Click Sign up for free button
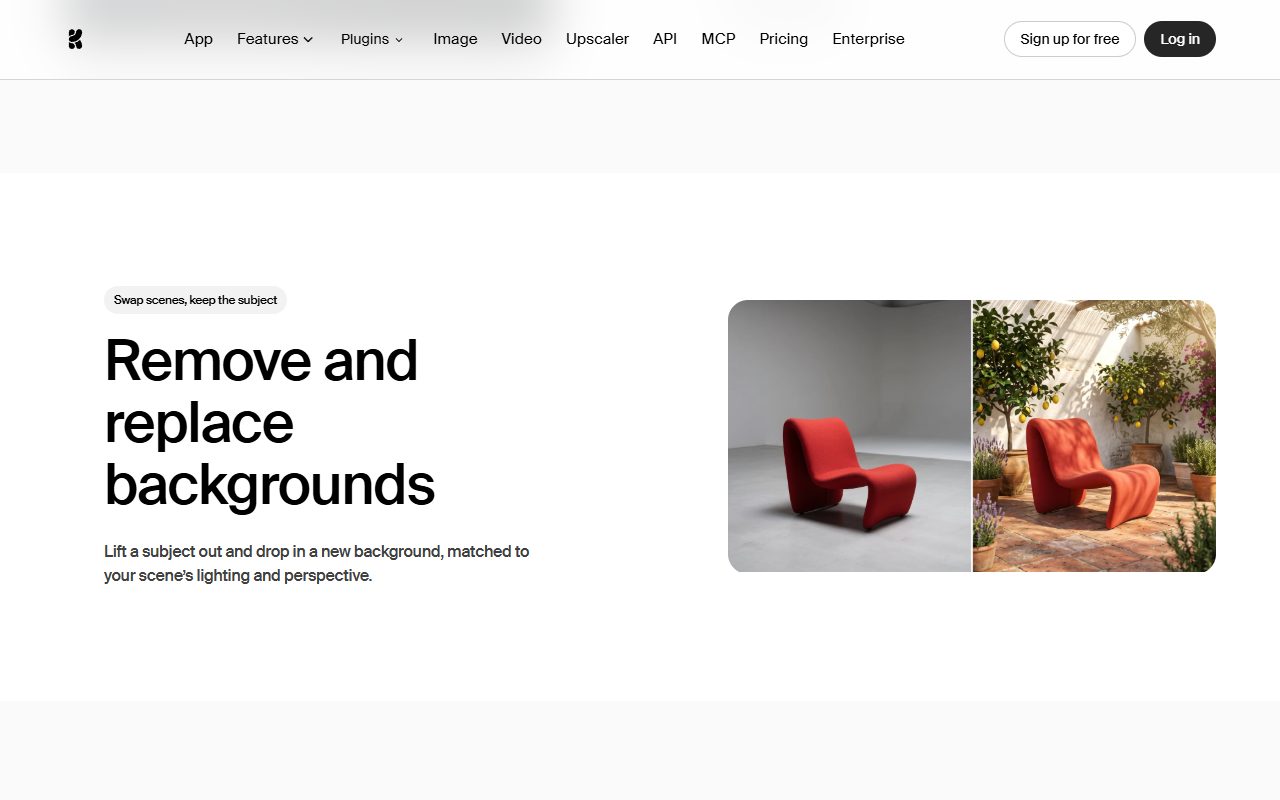 1069,39
